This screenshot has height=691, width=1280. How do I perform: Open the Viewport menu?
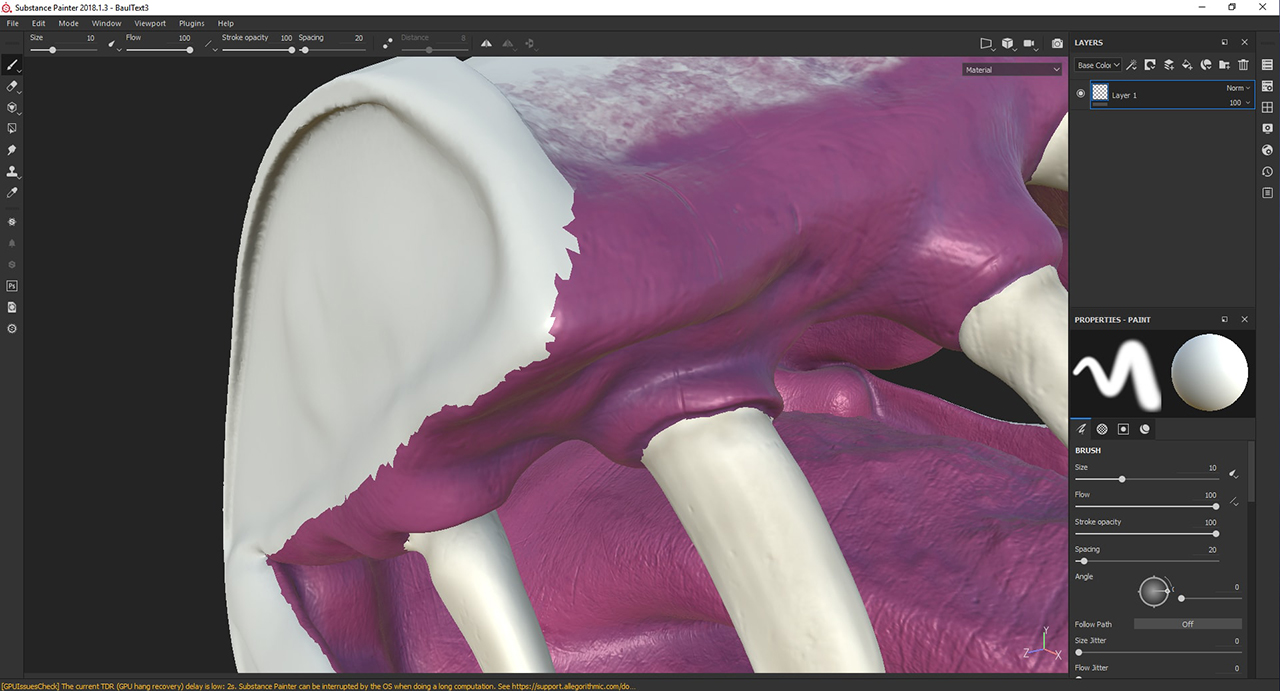150,23
